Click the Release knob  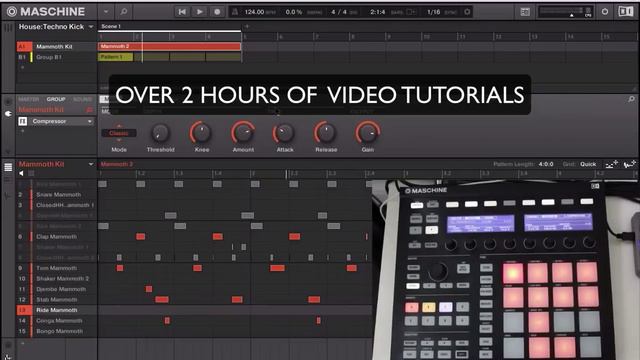326,133
